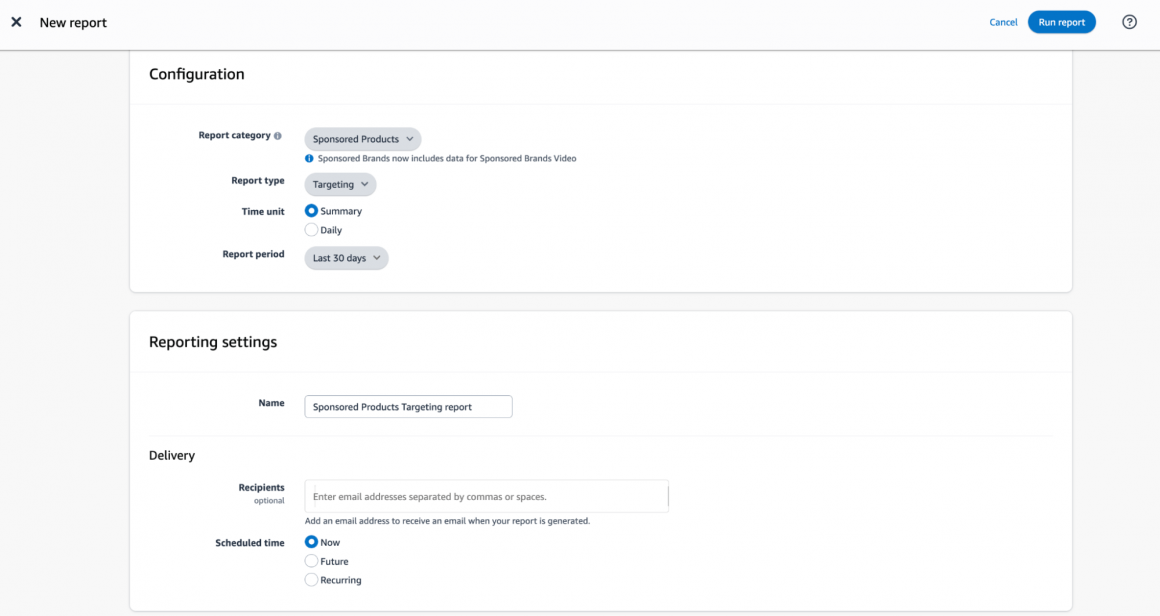Image resolution: width=1160 pixels, height=616 pixels.
Task: Set scheduled time to Now
Action: pyautogui.click(x=311, y=542)
